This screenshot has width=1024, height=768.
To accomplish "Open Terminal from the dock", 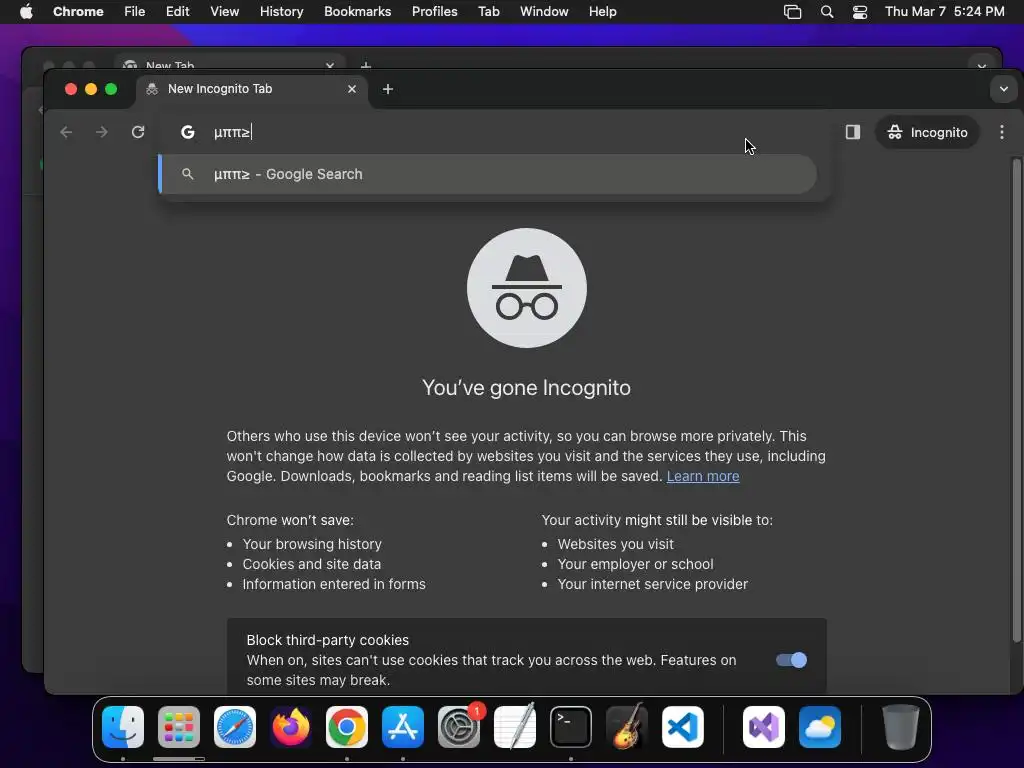I will pyautogui.click(x=571, y=727).
